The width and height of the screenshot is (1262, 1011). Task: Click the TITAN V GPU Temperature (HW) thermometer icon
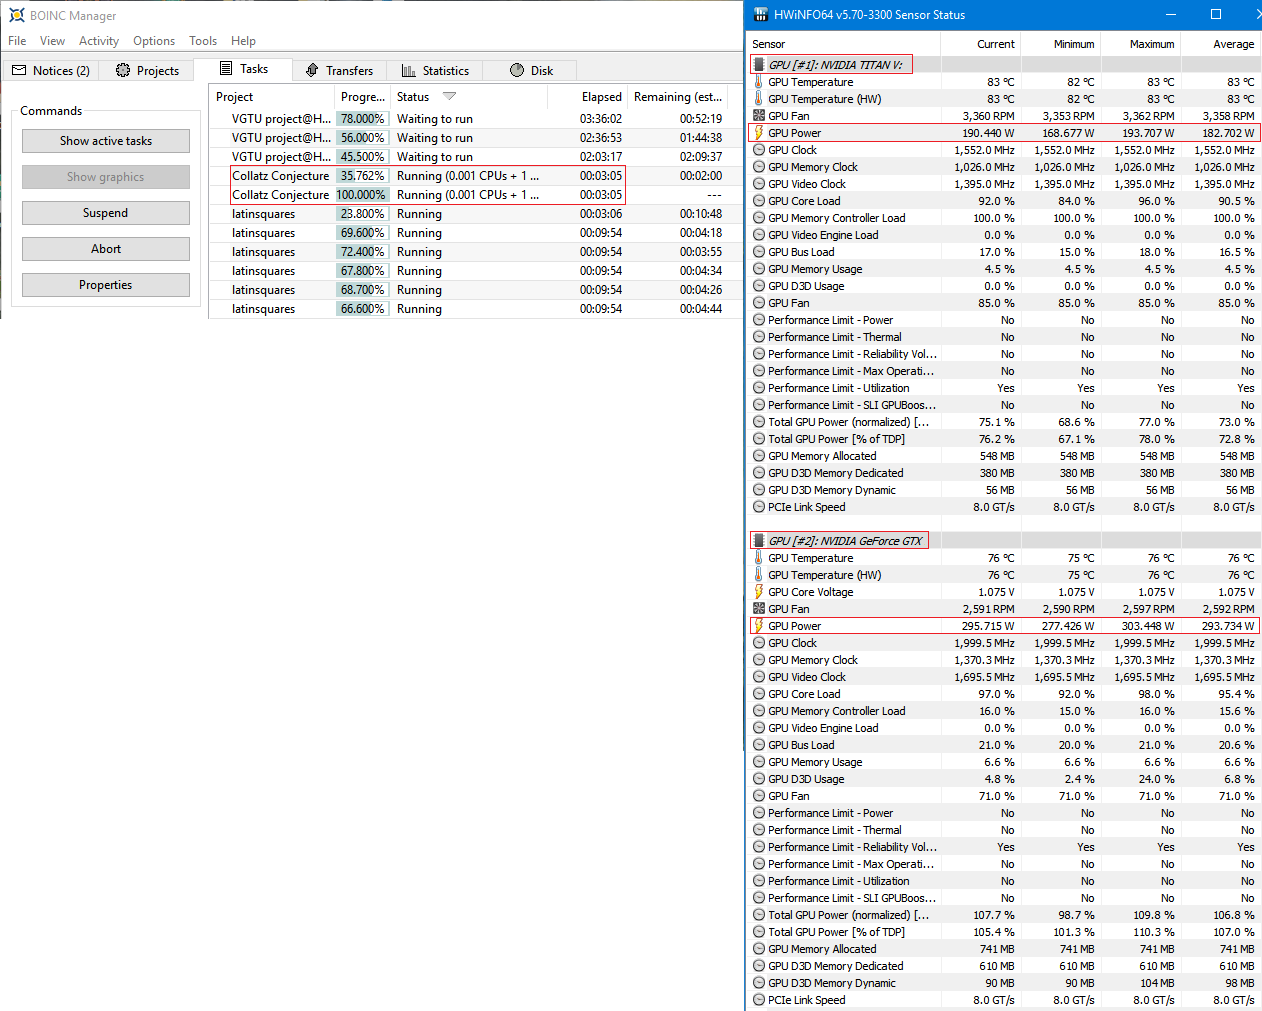(x=759, y=99)
